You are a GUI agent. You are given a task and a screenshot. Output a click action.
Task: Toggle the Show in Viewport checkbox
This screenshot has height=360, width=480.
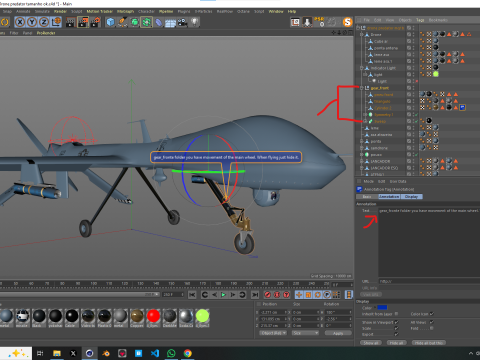(396, 322)
